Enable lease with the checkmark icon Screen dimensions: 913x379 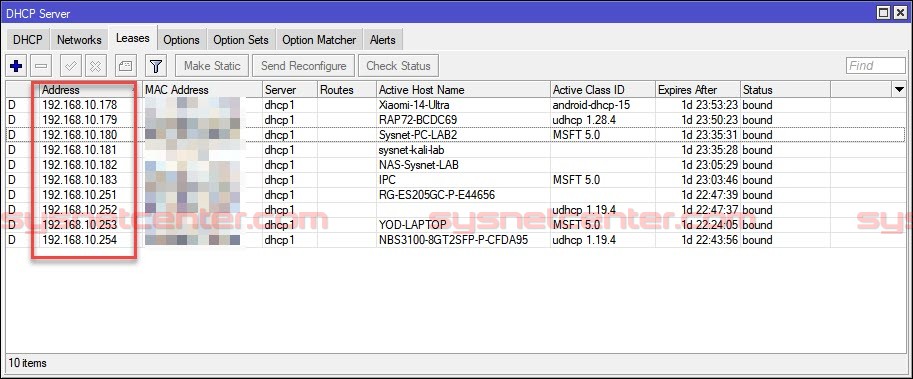point(72,66)
